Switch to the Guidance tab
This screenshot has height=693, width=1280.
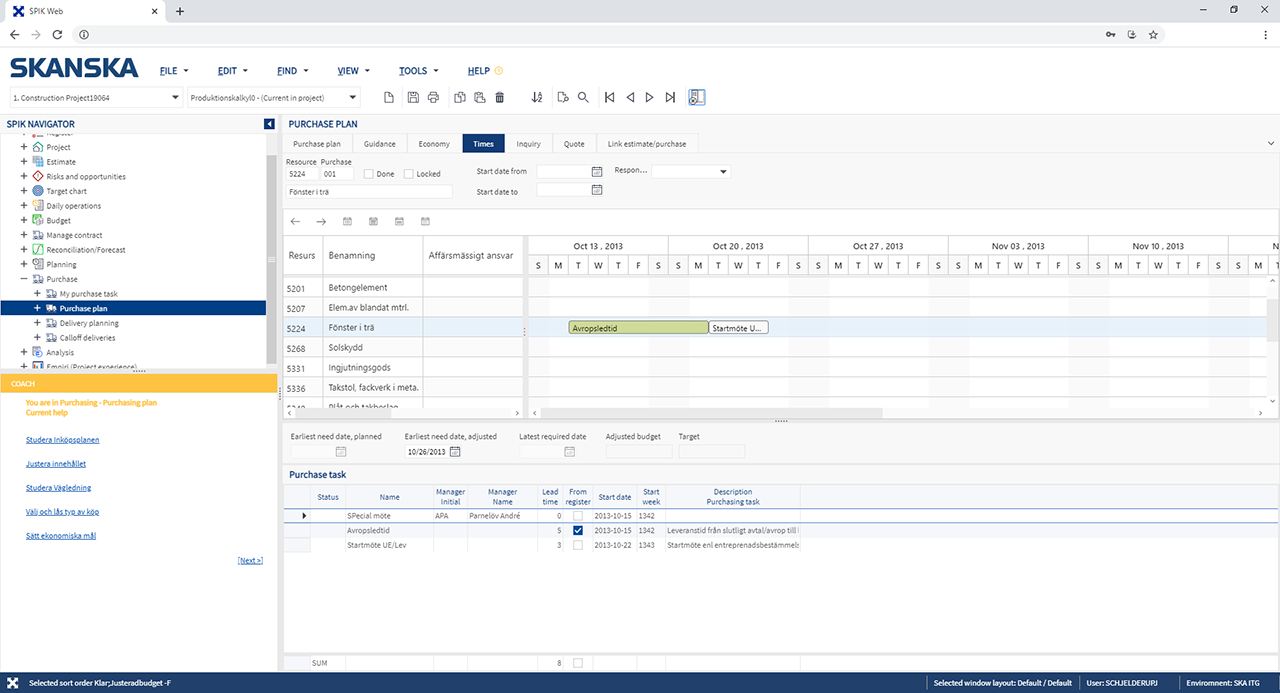pyautogui.click(x=380, y=144)
